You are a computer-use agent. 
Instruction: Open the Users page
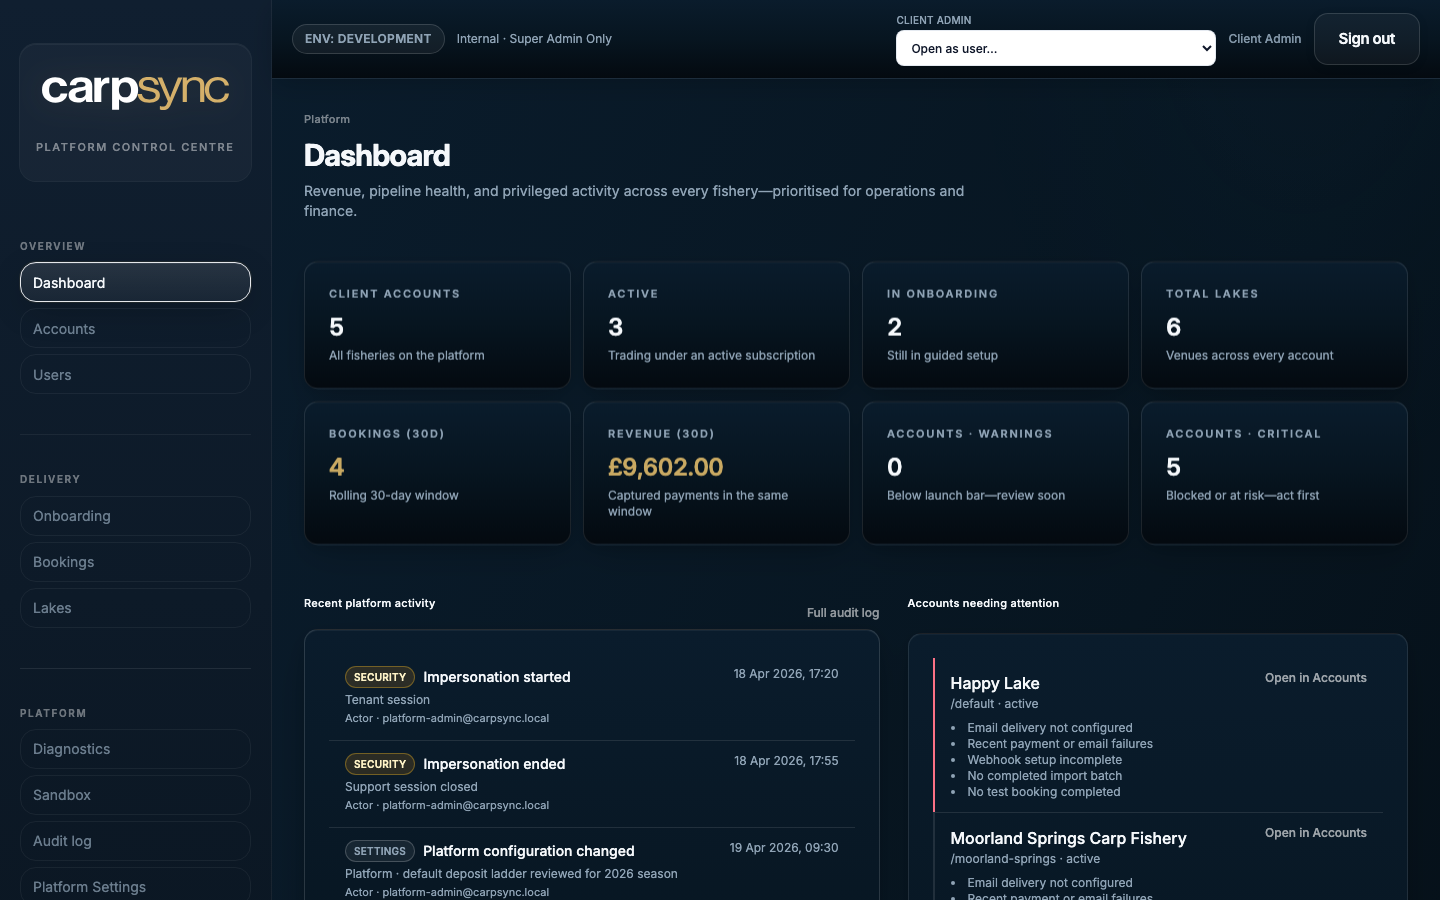135,374
